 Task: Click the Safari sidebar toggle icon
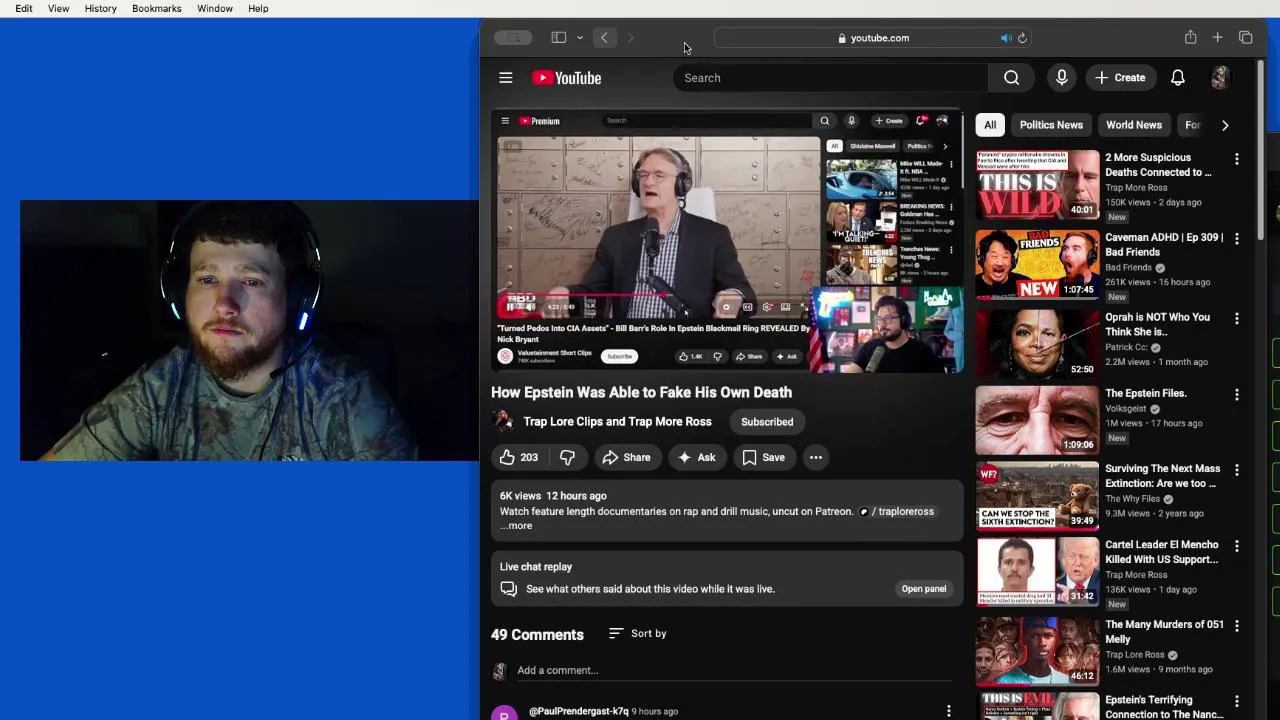[x=559, y=38]
